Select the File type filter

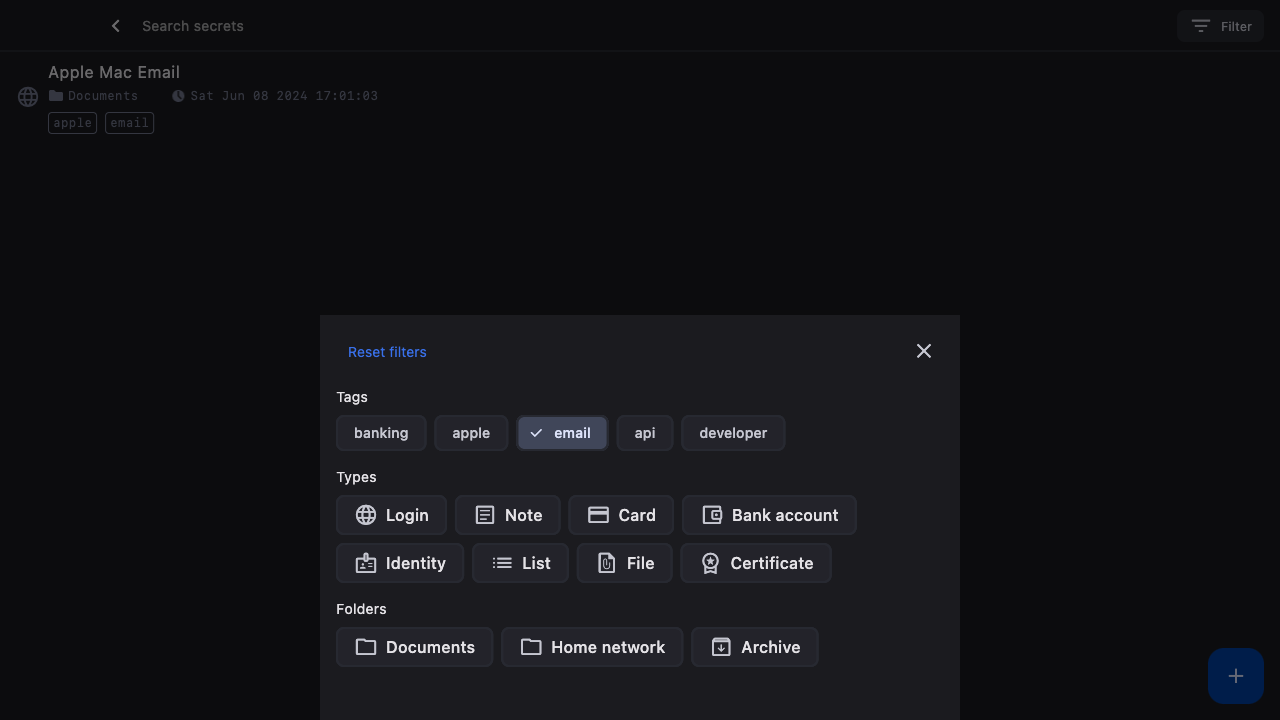coord(624,563)
